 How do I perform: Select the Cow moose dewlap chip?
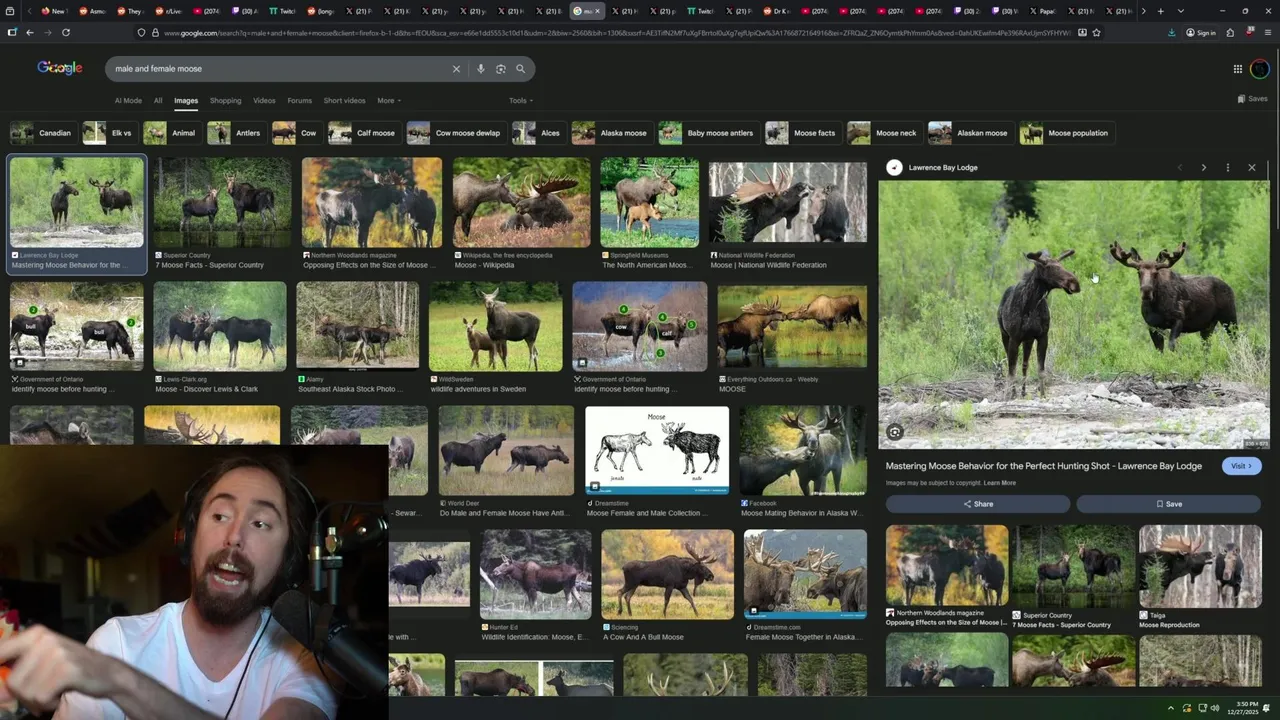455,133
